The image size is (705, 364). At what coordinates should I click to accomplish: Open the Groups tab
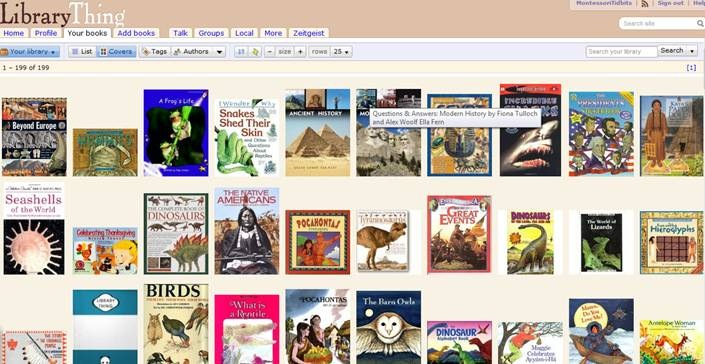[211, 33]
